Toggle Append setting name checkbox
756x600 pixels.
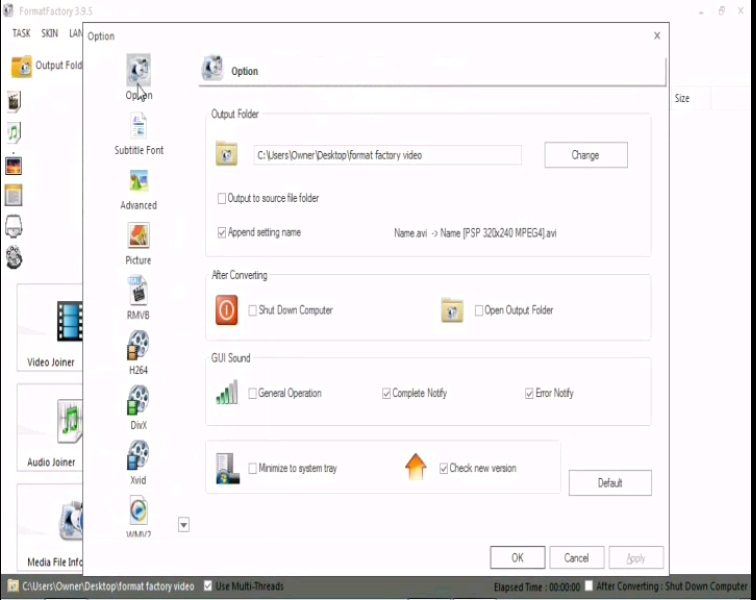click(x=222, y=232)
